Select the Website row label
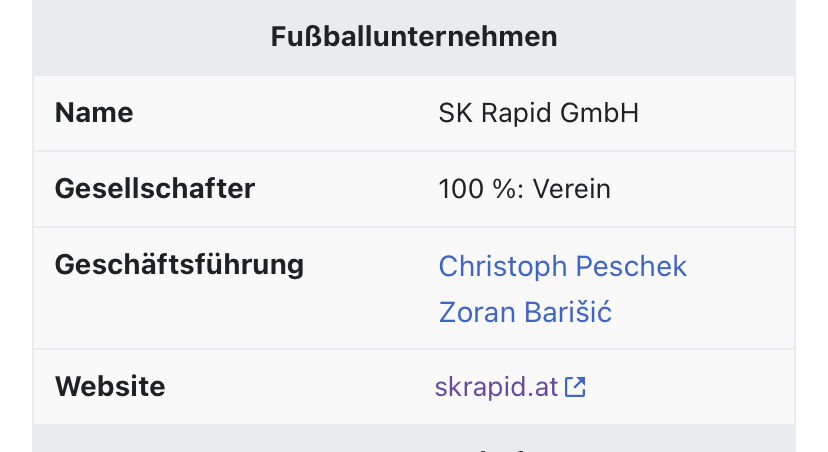Viewport: 828px width, 452px height. (110, 387)
